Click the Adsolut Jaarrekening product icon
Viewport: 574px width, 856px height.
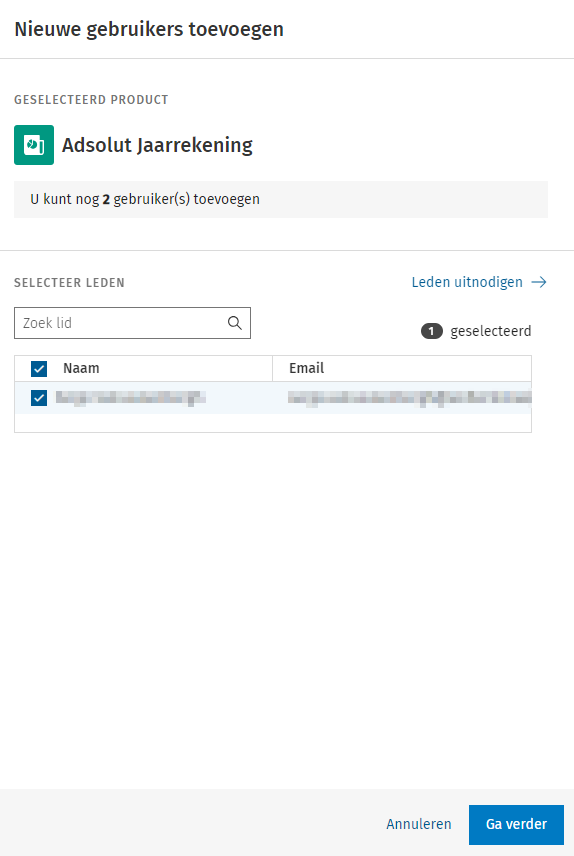[x=34, y=145]
